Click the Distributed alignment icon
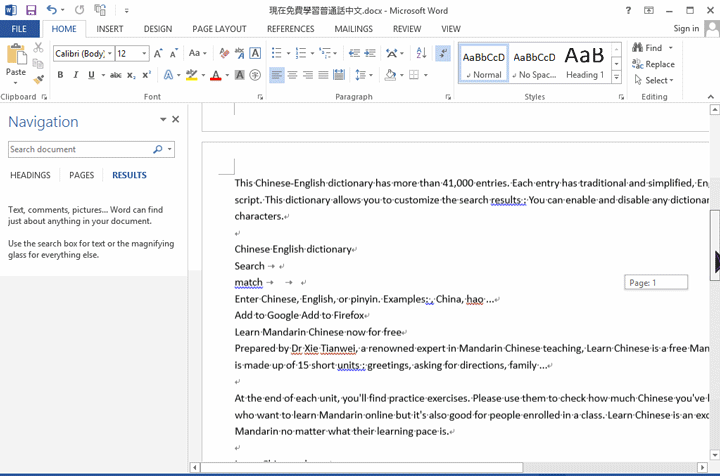Image resolution: width=720 pixels, height=476 pixels. click(339, 75)
